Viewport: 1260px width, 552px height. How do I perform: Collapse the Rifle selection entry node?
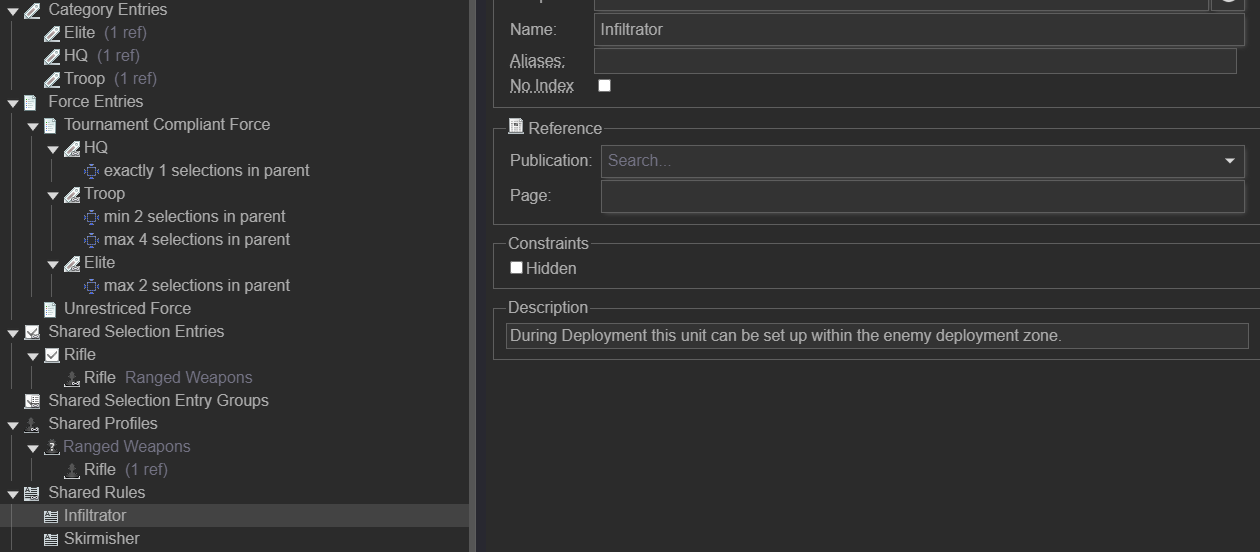[33, 356]
